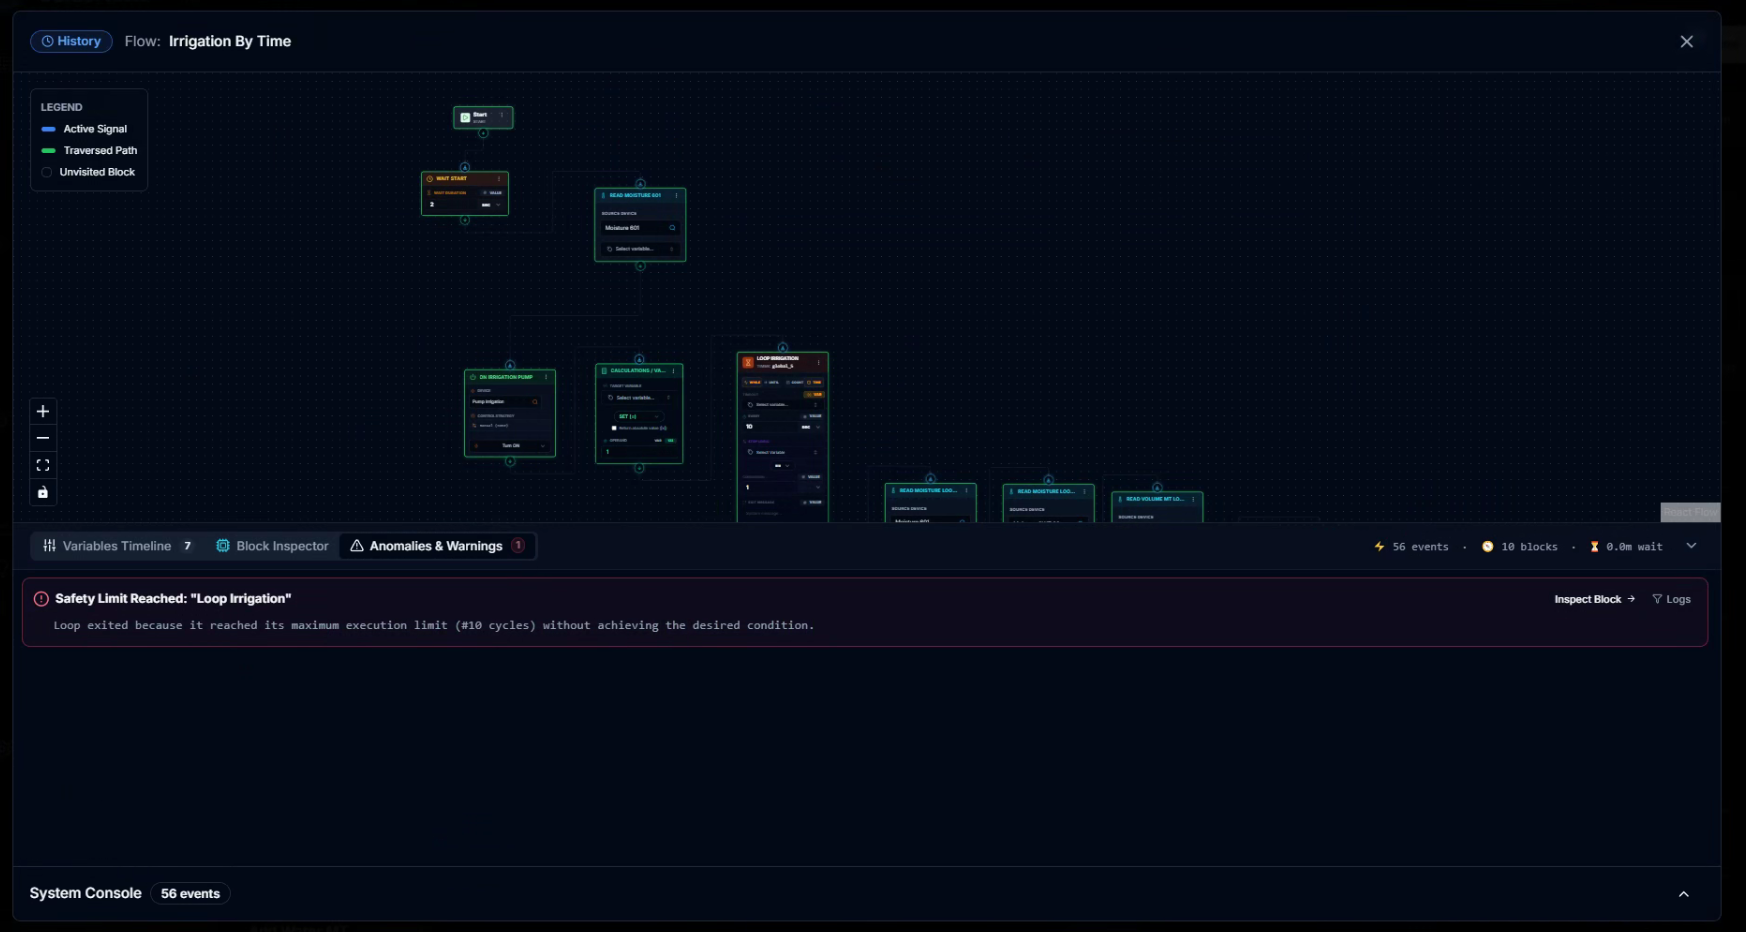Screen dimensions: 1746x932
Task: Switch to Block Inspector tab
Action: [x=272, y=546]
